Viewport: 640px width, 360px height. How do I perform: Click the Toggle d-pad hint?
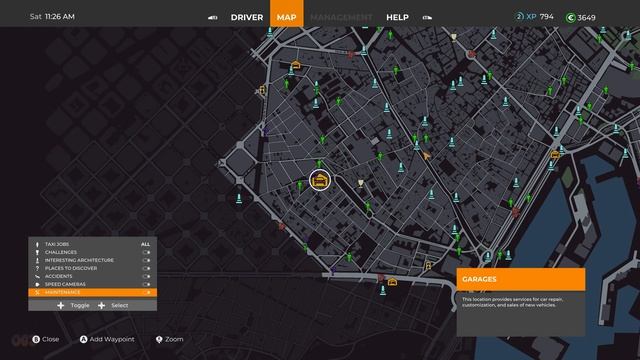pyautogui.click(x=73, y=305)
